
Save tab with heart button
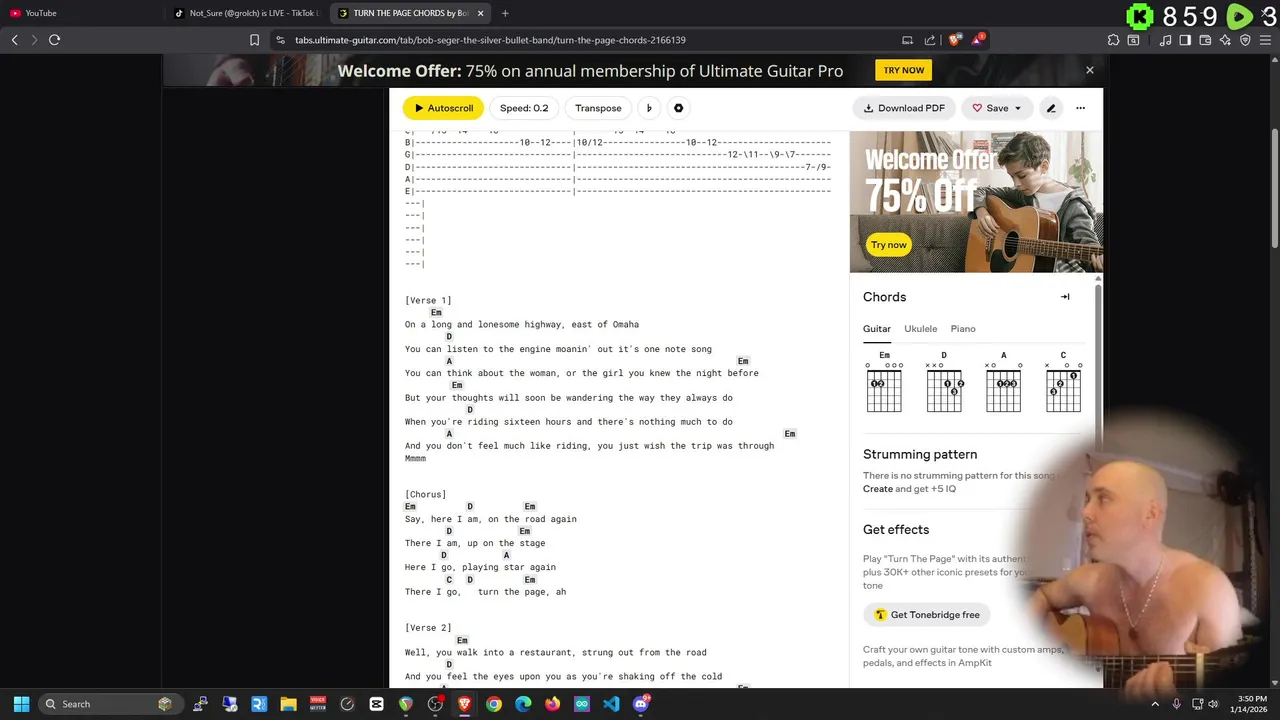tap(990, 108)
